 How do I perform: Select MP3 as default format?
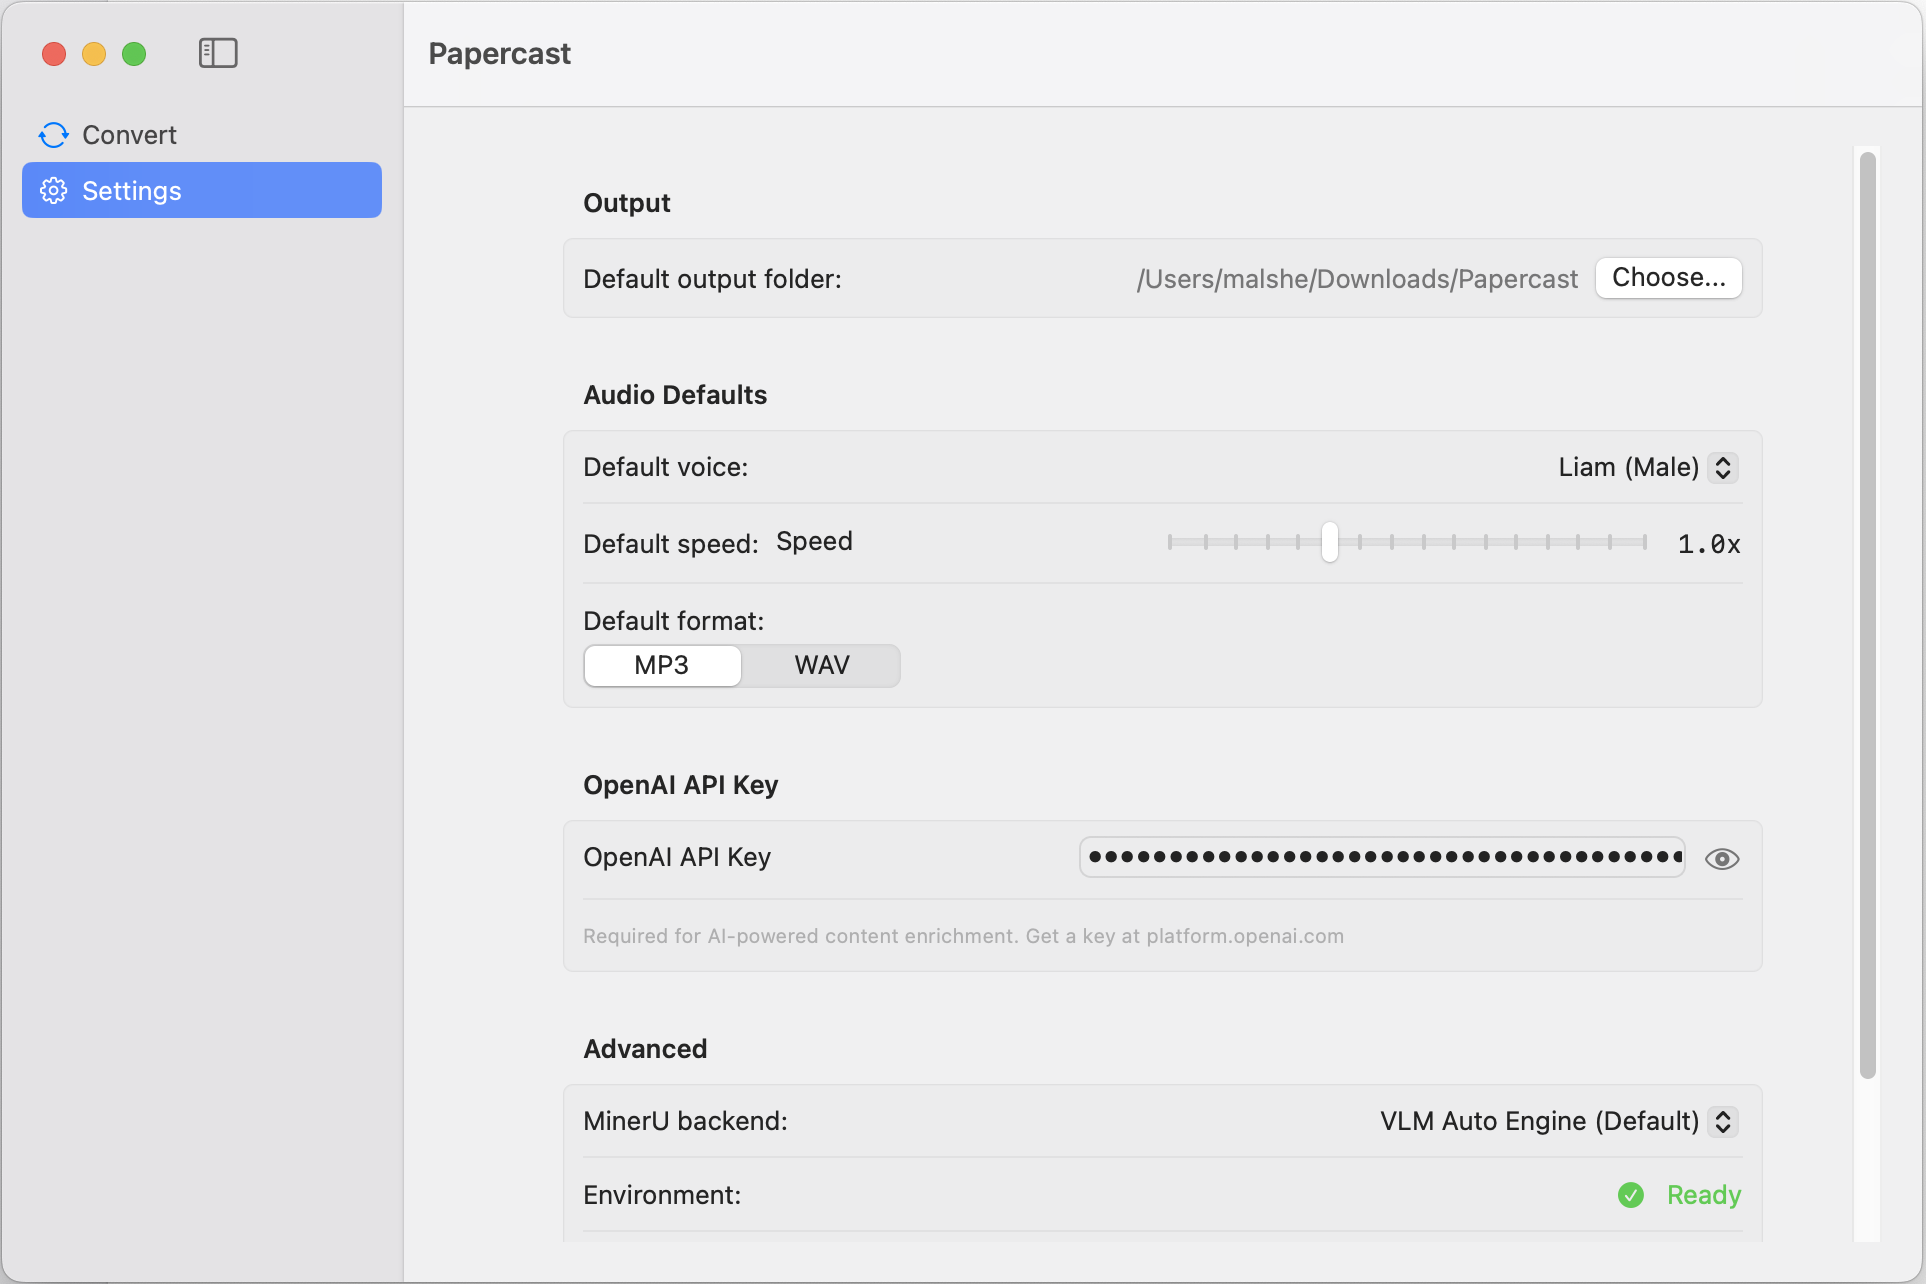pos(661,665)
